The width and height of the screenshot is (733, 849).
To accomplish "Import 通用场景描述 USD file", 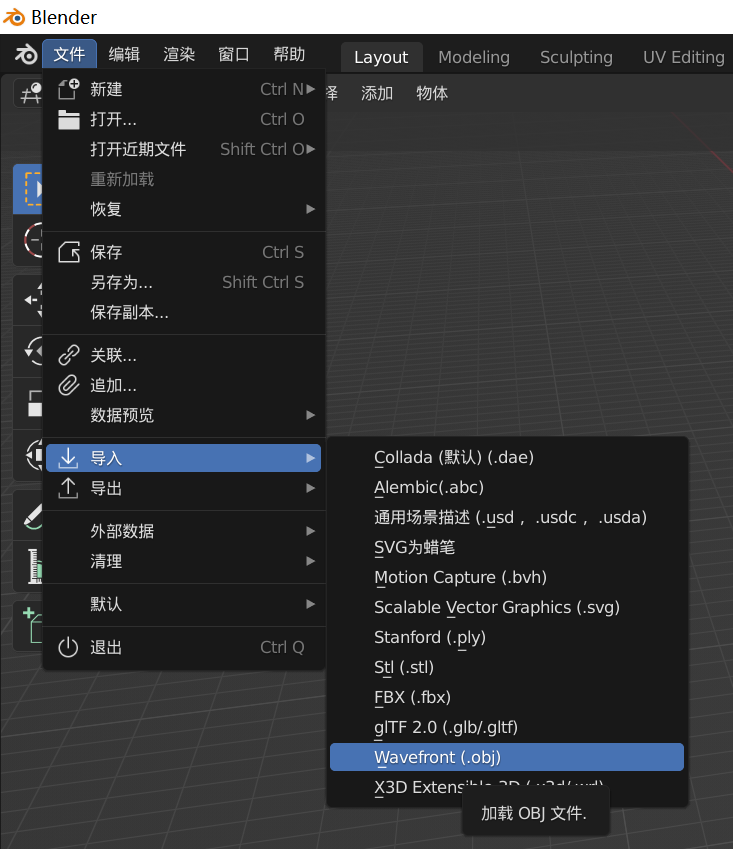I will (x=507, y=518).
